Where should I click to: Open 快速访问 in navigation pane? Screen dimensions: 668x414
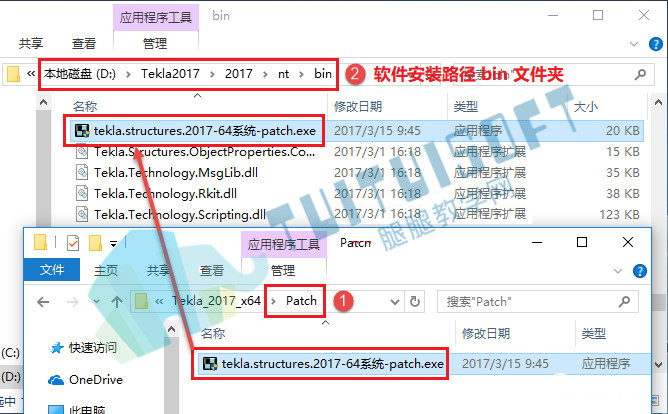coord(84,348)
